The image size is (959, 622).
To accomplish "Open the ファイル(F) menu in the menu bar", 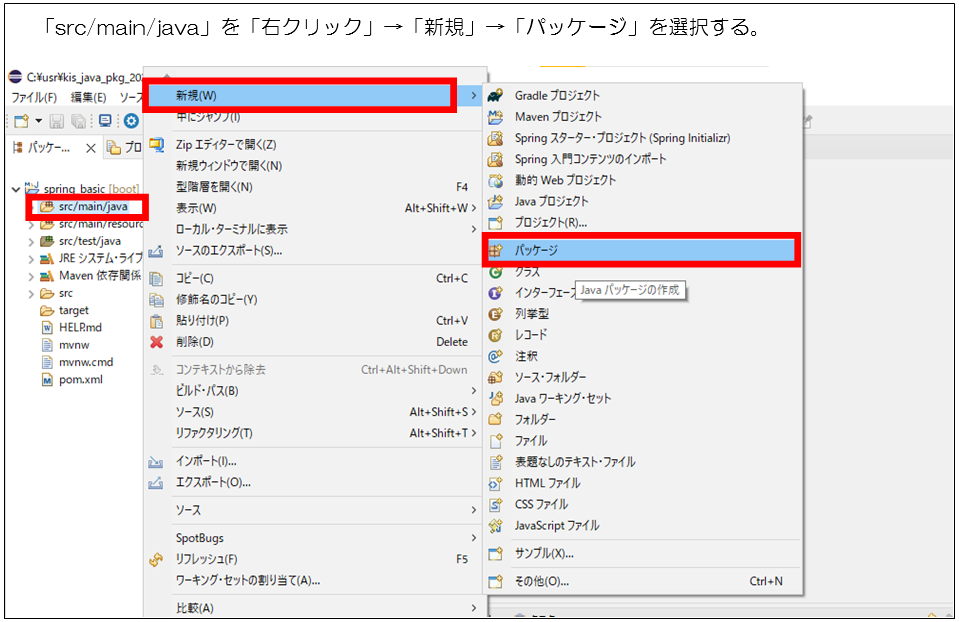I will click(x=34, y=97).
